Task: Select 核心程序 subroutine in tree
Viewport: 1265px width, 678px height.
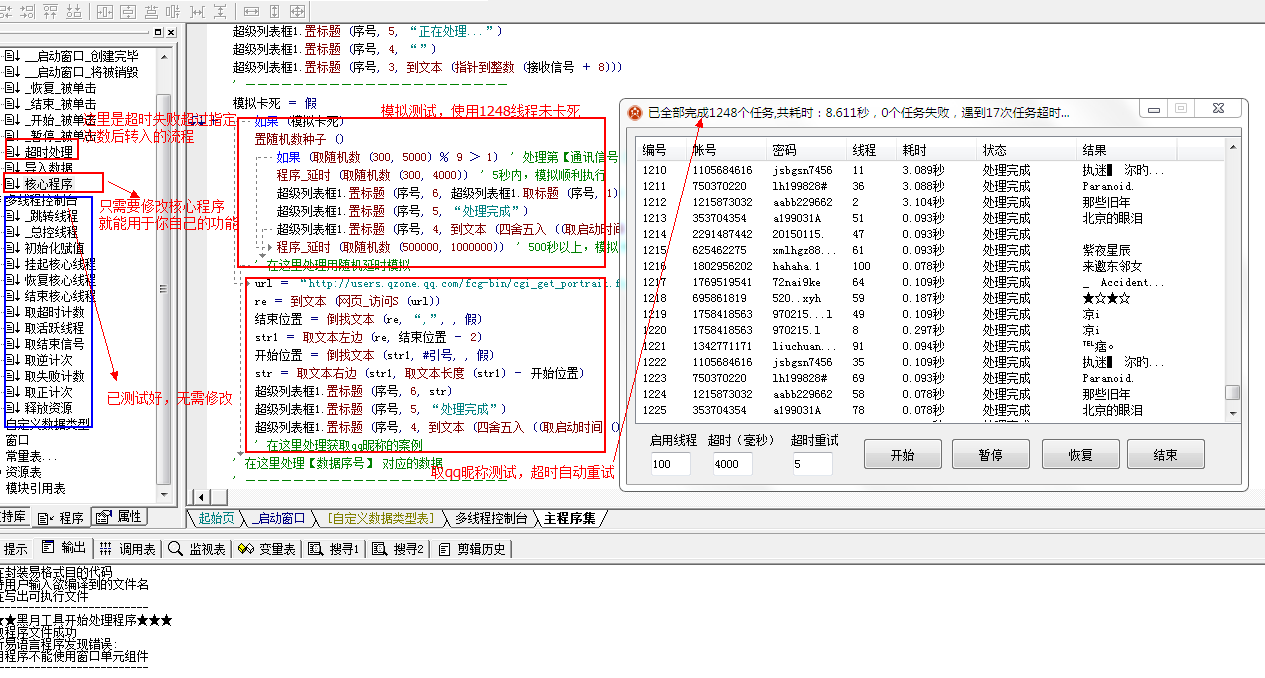Action: pyautogui.click(x=48, y=183)
